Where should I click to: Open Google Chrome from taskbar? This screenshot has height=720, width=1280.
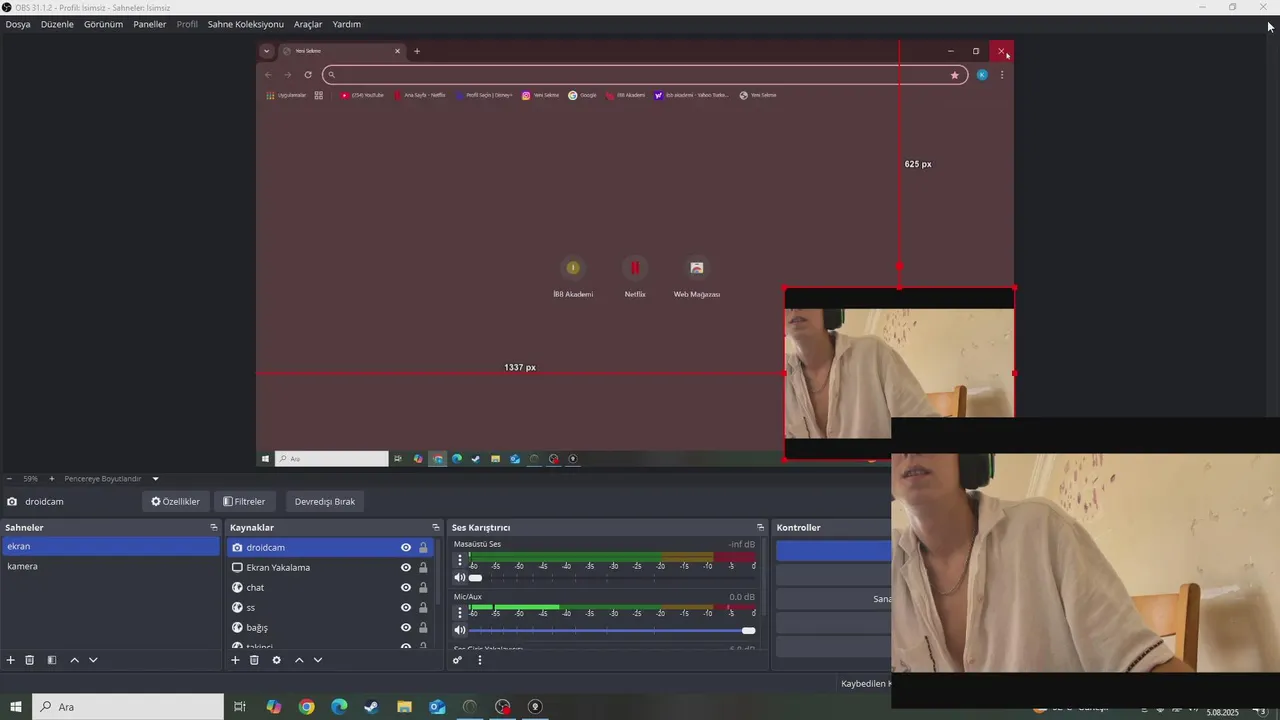pyautogui.click(x=307, y=707)
